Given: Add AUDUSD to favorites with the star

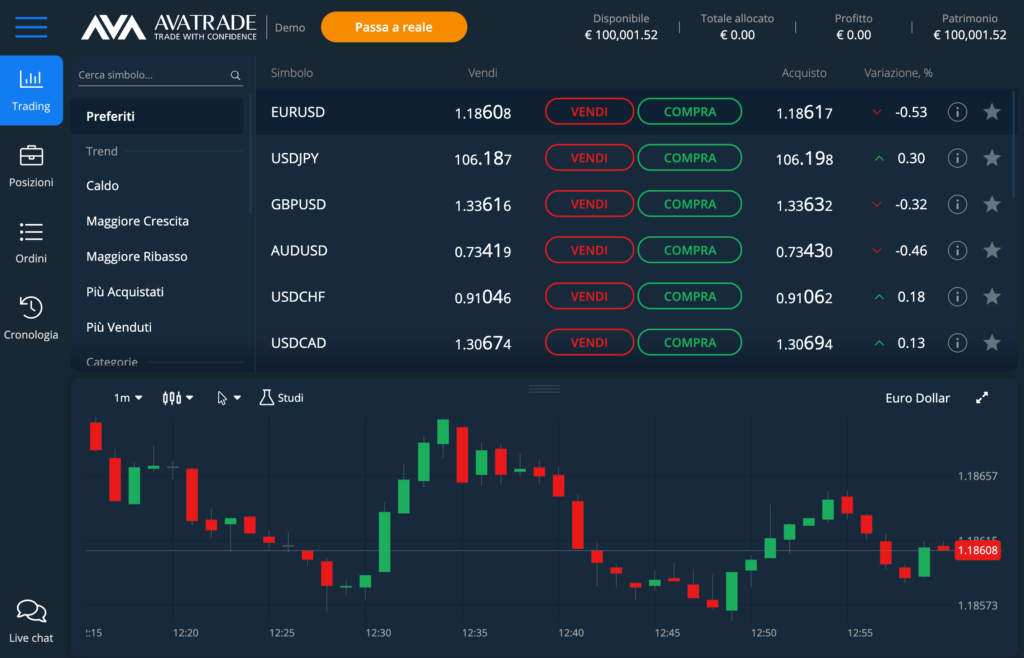Looking at the screenshot, I should 991,250.
